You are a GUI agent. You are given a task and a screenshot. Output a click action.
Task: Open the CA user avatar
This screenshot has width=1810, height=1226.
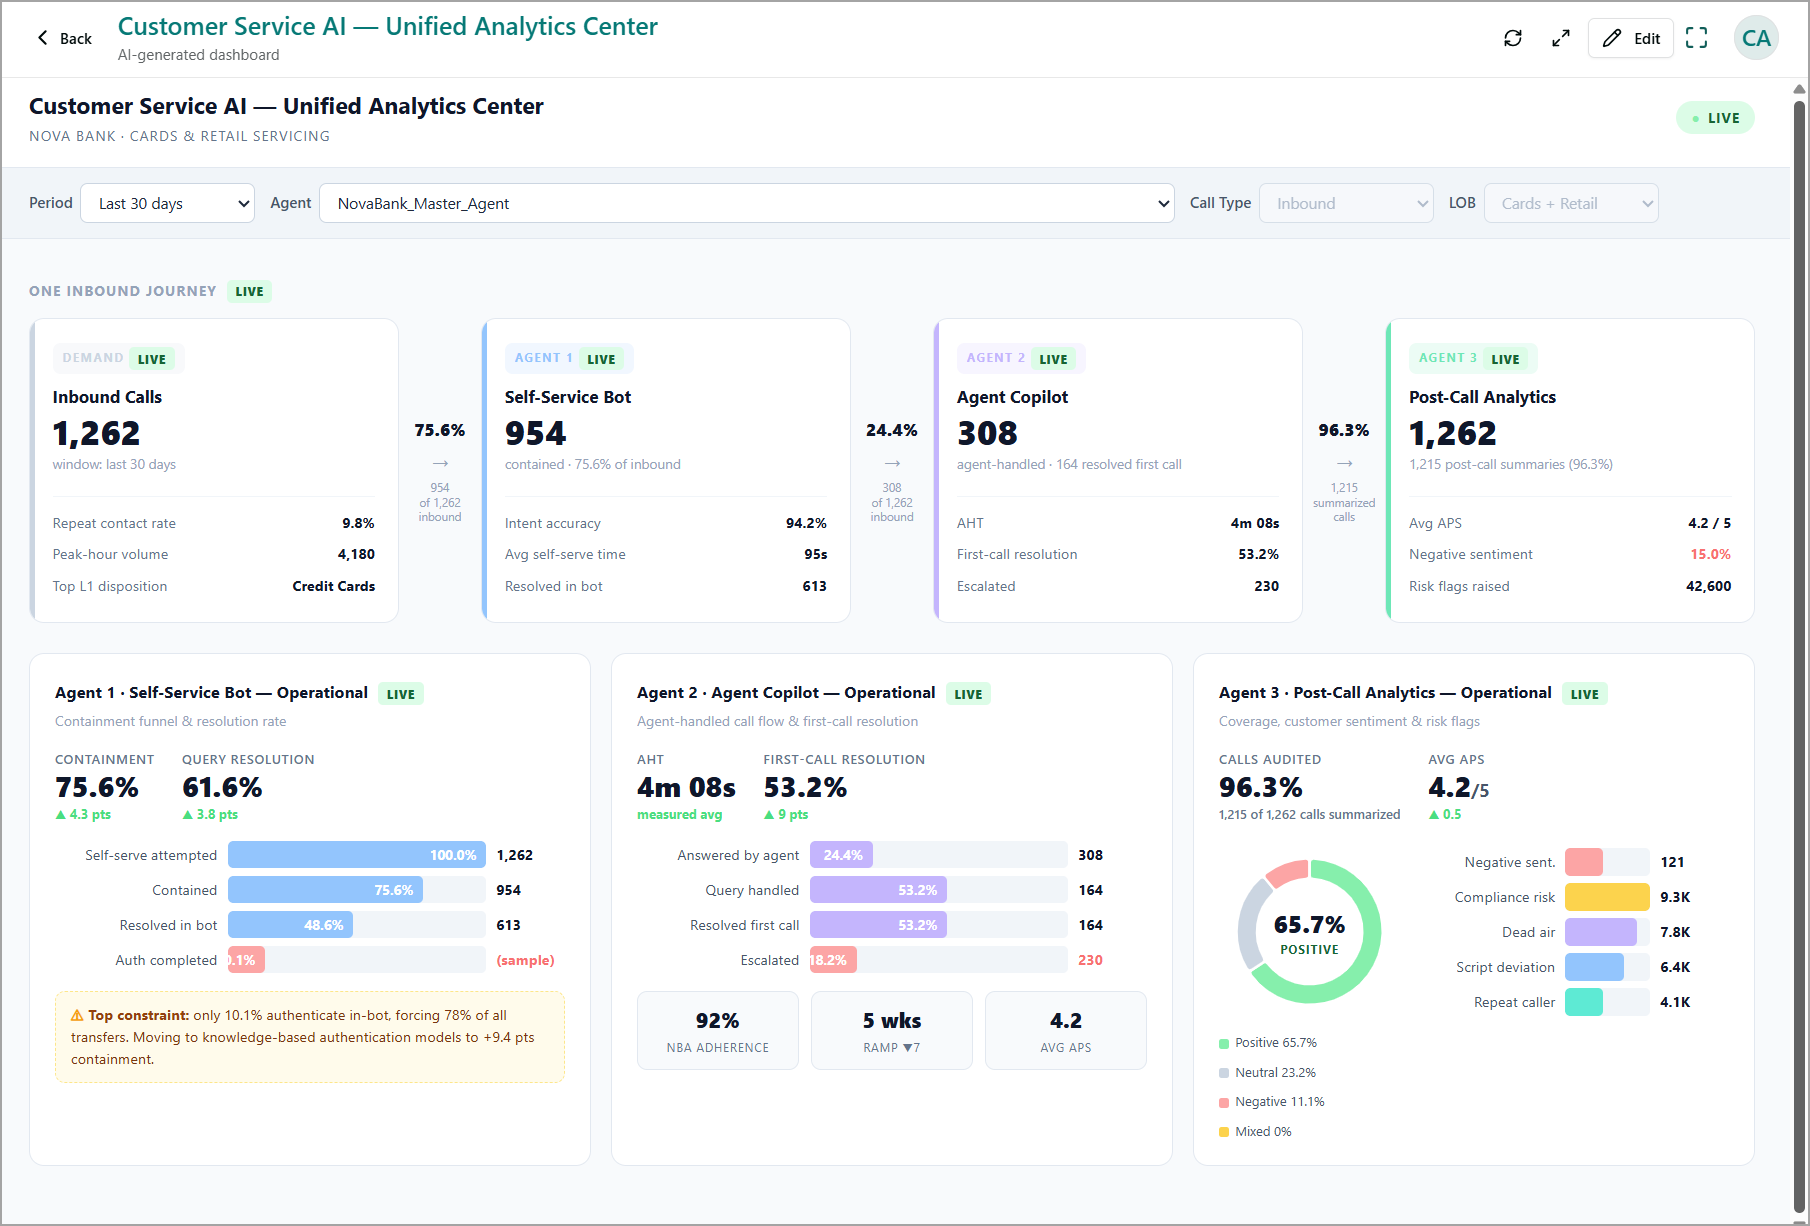coord(1756,38)
